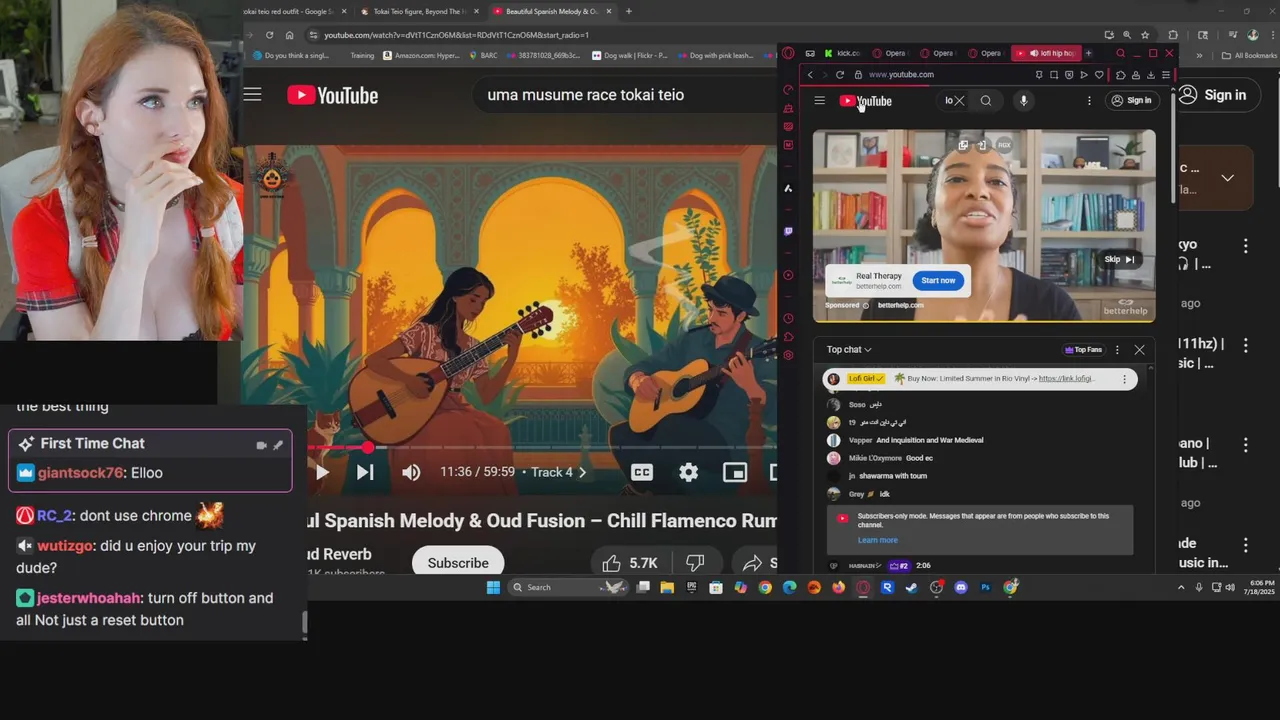Like the video with 5.7K likes
1280x720 pixels.
629,563
